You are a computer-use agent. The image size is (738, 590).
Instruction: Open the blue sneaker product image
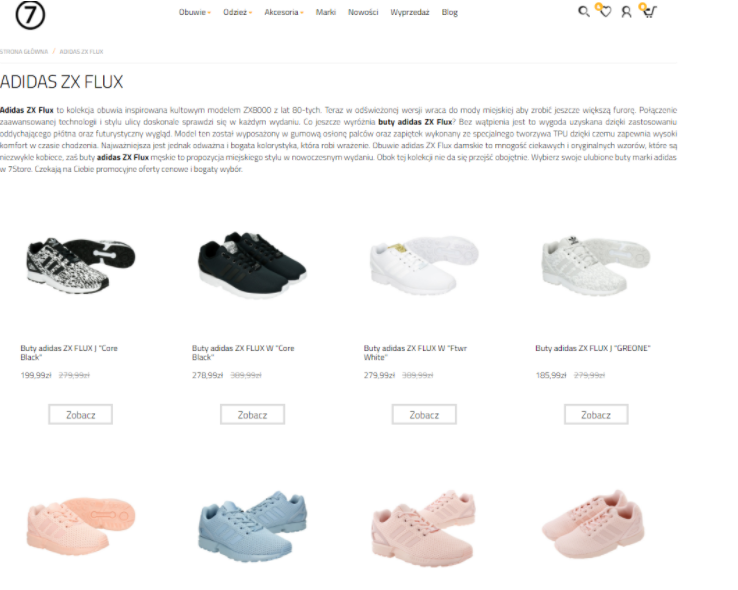click(x=252, y=526)
